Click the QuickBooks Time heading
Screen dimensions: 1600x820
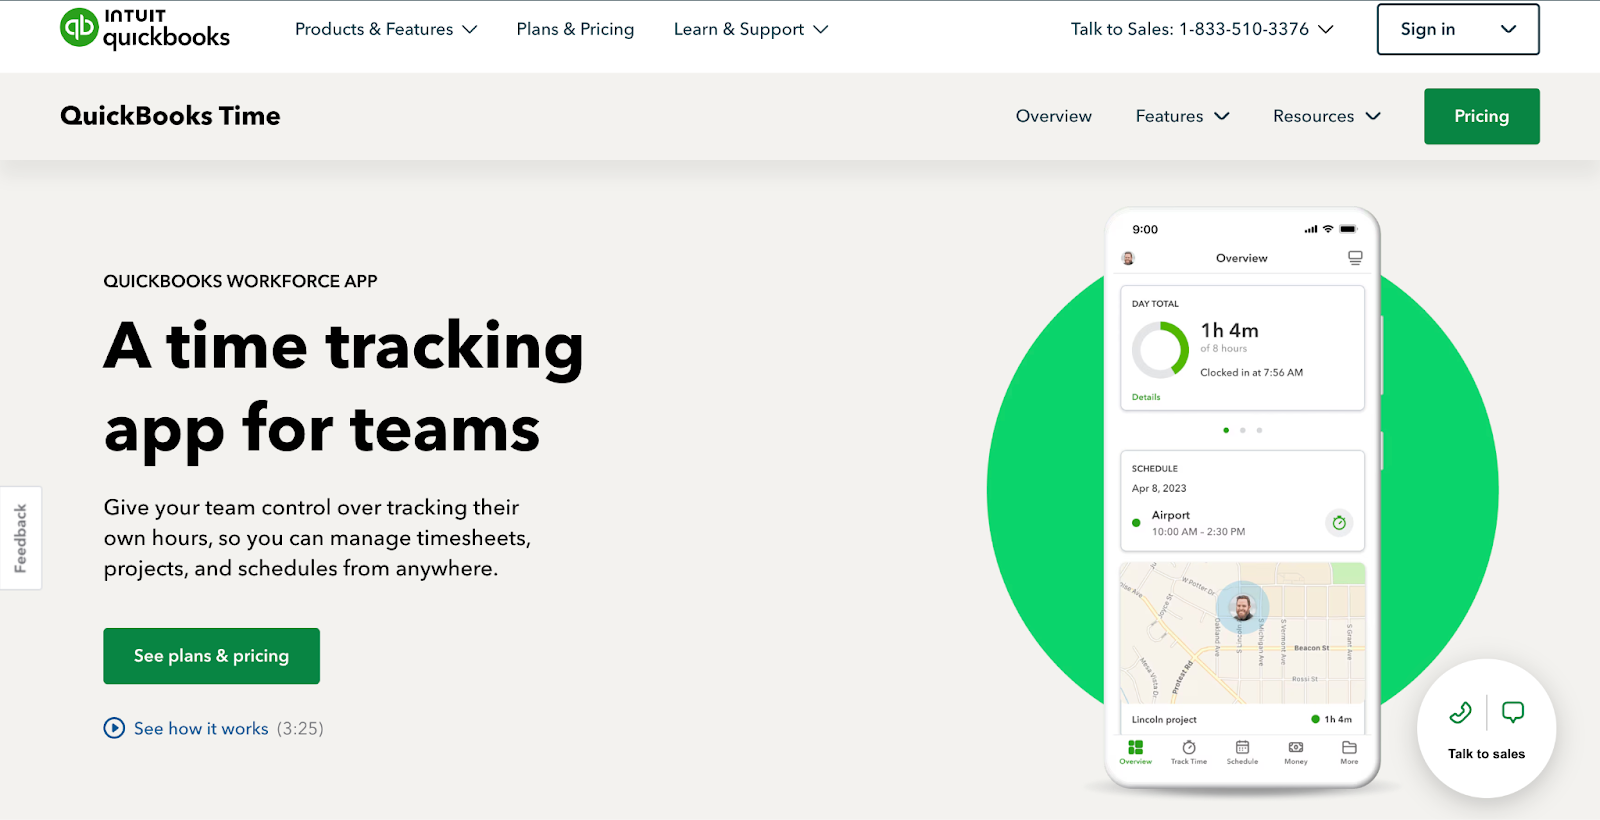(170, 116)
